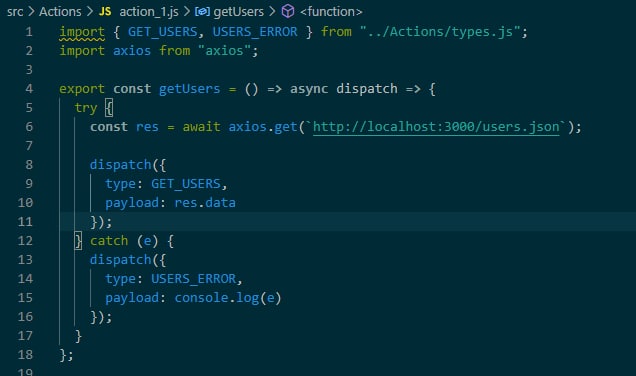Click the highlighted opening brace after try

click(109, 108)
